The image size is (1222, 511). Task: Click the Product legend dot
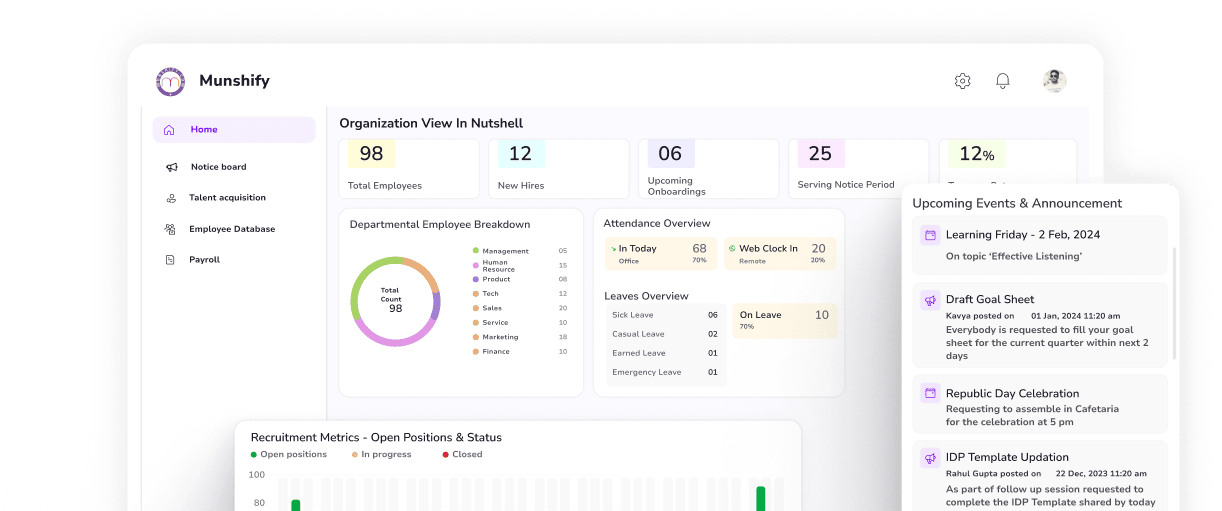point(477,279)
